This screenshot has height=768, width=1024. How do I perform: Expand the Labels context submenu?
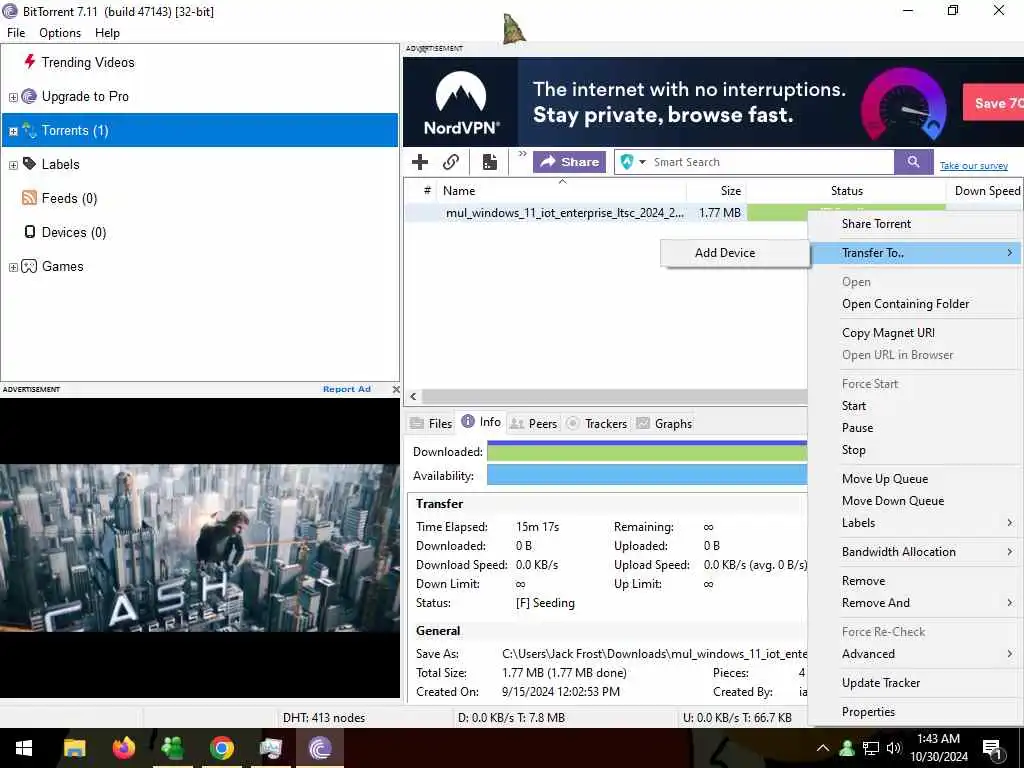pyautogui.click(x=914, y=523)
